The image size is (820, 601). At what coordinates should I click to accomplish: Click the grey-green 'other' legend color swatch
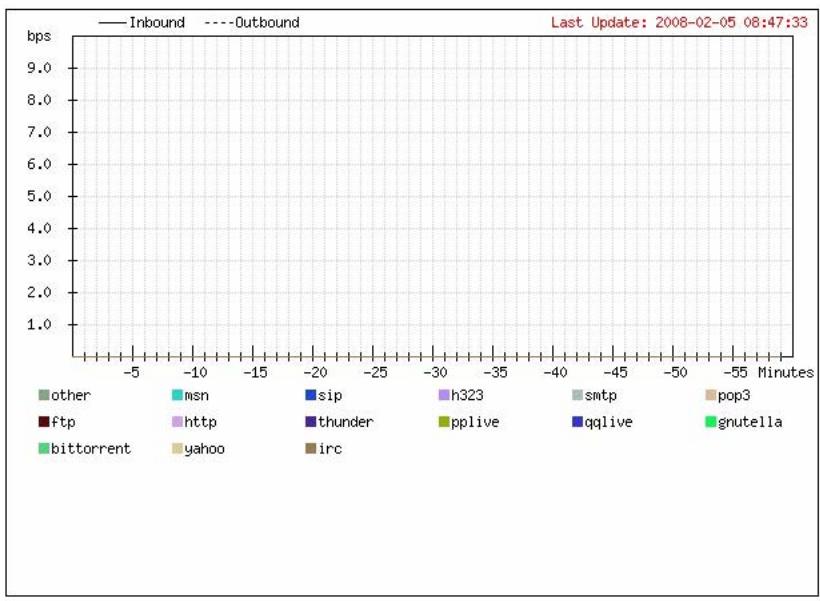tap(44, 395)
